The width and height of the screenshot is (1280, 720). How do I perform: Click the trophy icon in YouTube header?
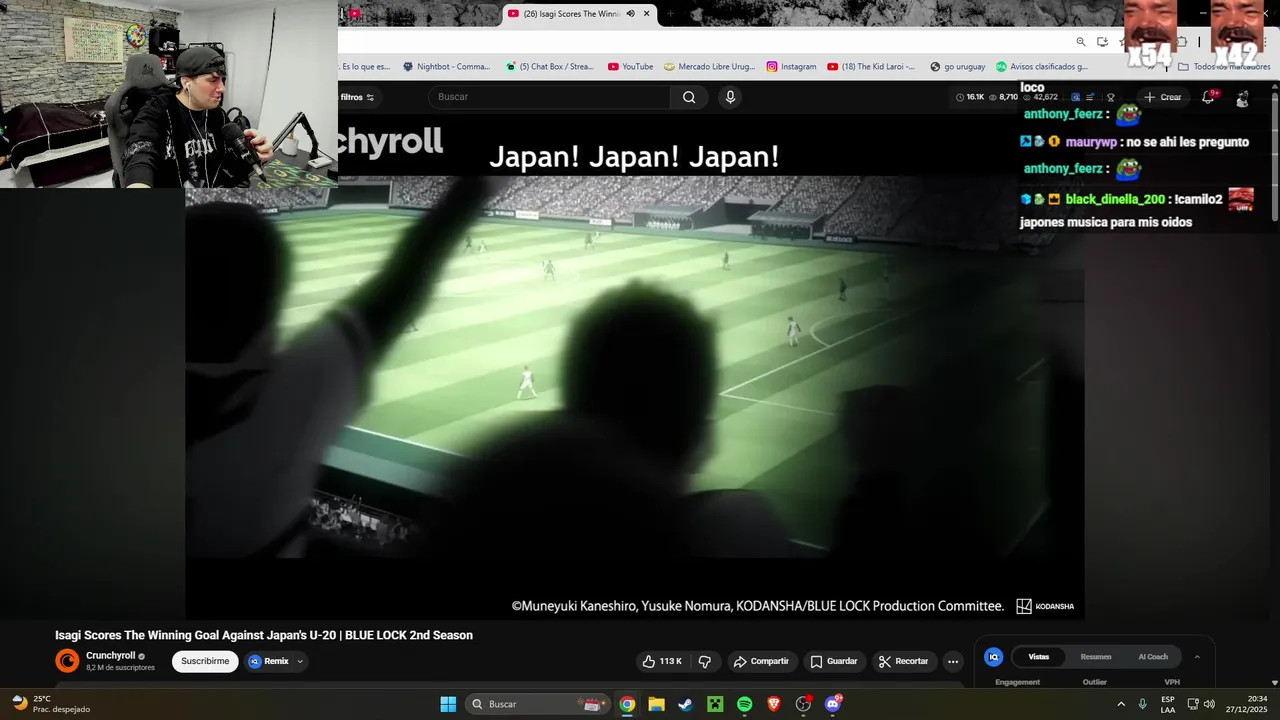[x=1110, y=97]
